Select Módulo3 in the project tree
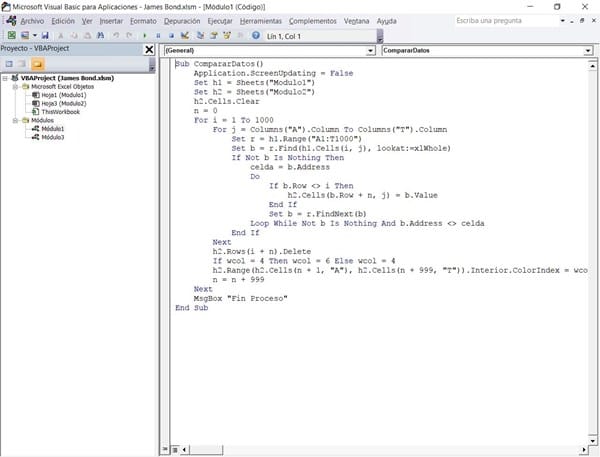600x457 pixels. pyautogui.click(x=52, y=137)
